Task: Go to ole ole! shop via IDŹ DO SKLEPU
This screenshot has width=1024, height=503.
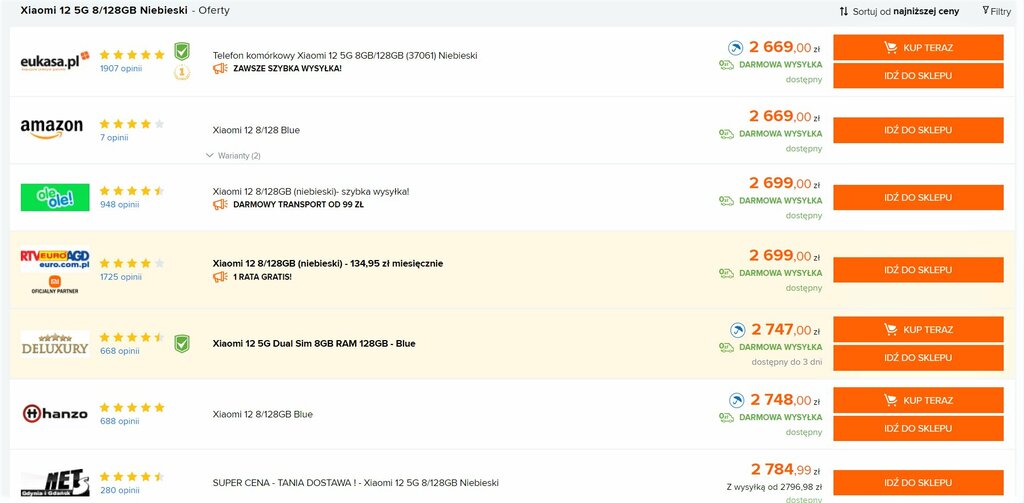Action: tap(918, 197)
